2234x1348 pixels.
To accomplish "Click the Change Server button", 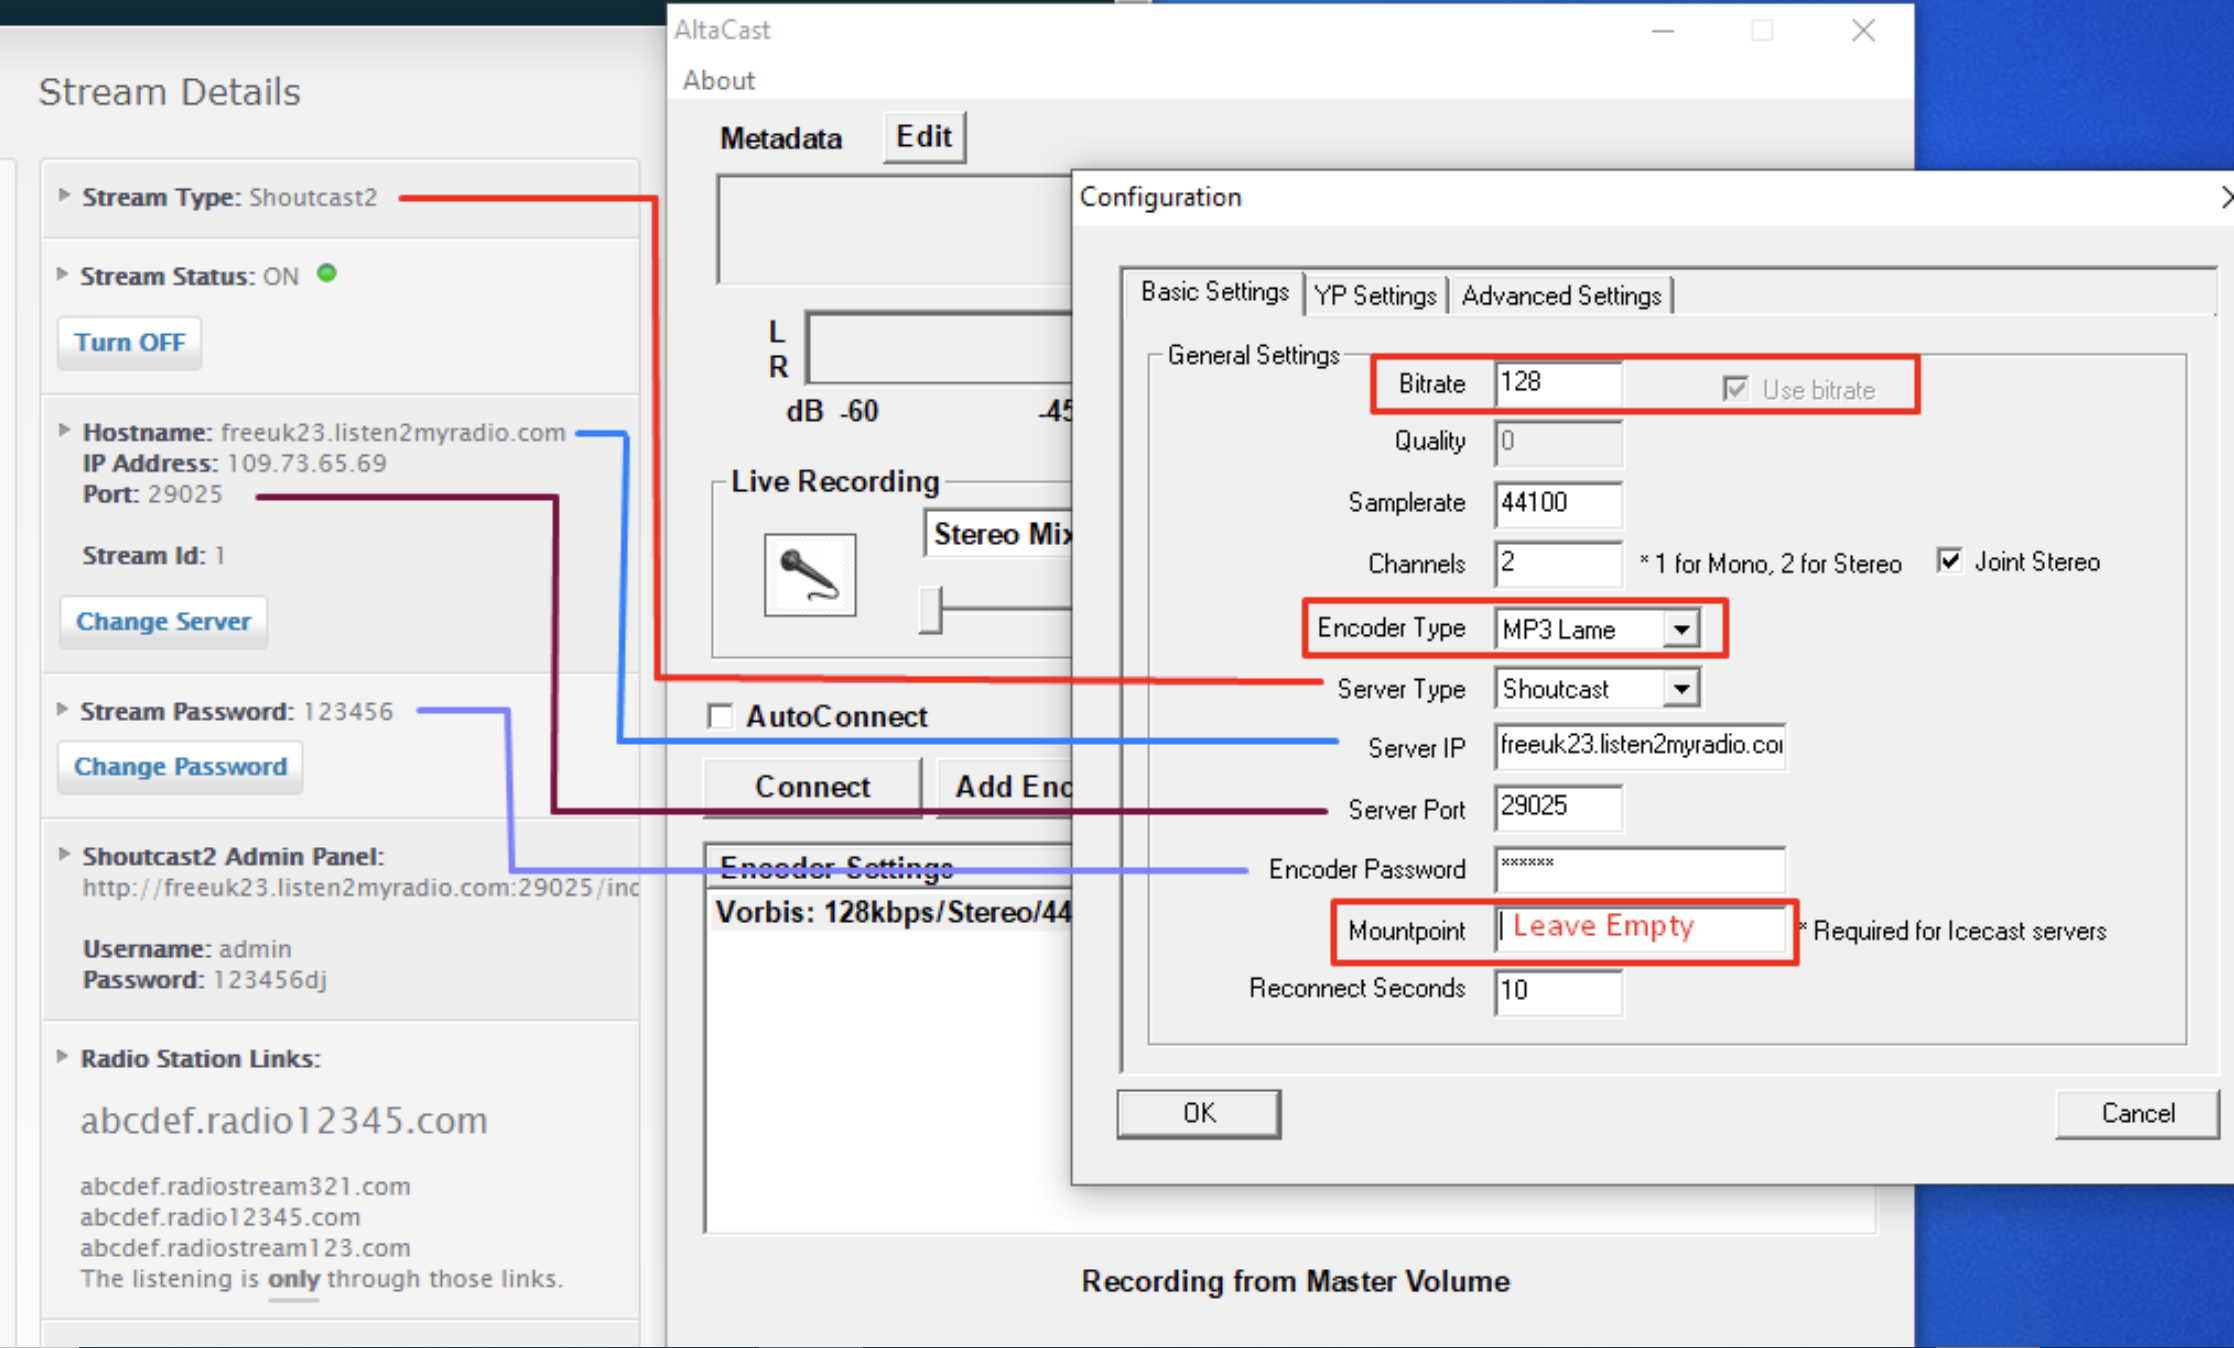I will 163,621.
